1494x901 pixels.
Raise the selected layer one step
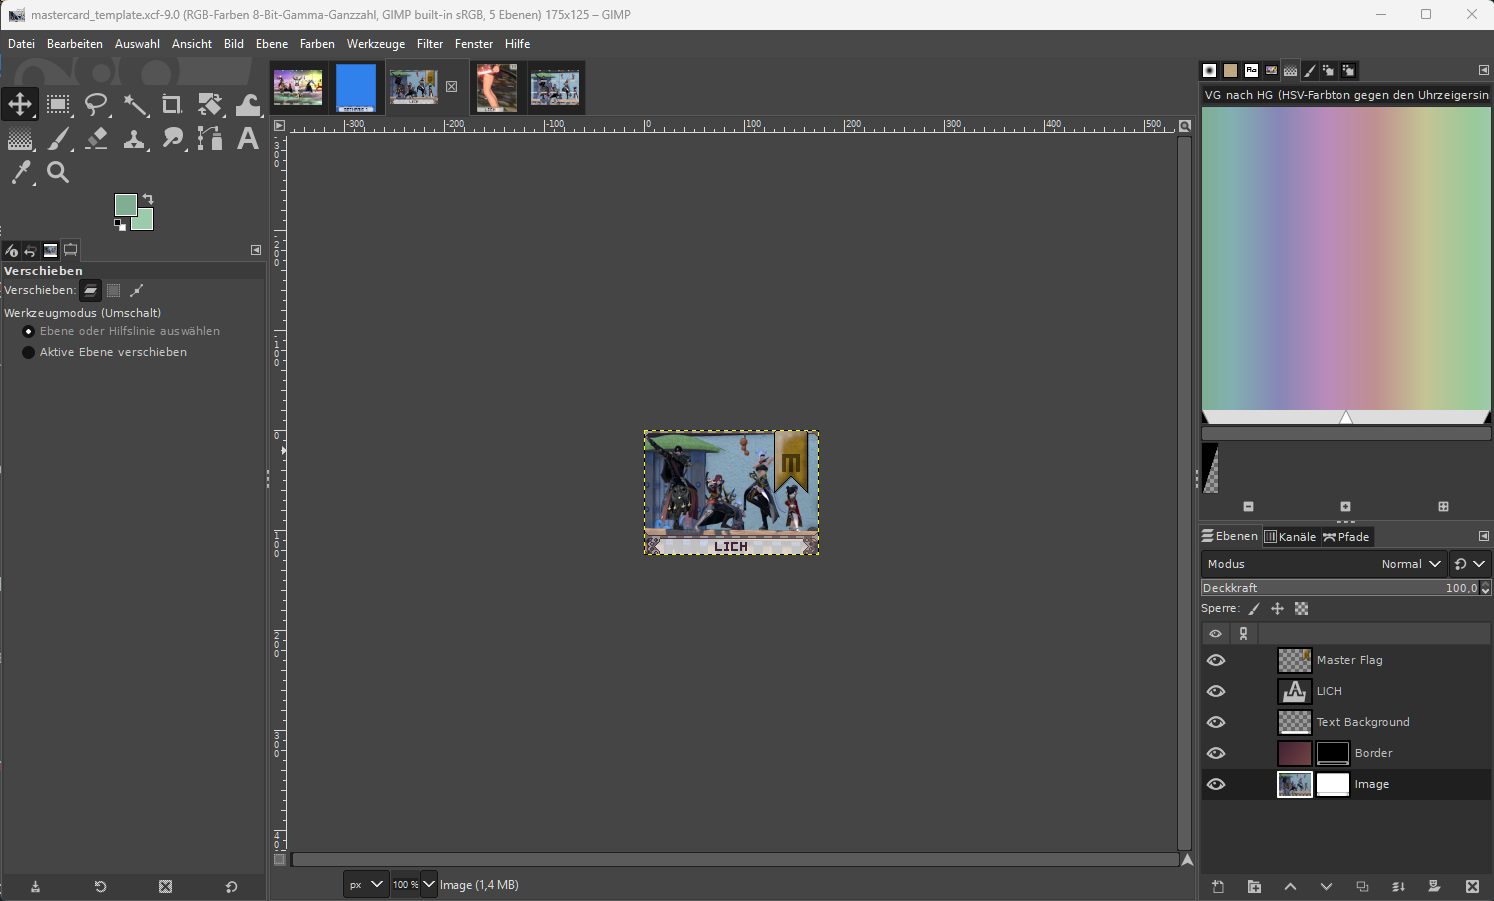[x=1290, y=886]
